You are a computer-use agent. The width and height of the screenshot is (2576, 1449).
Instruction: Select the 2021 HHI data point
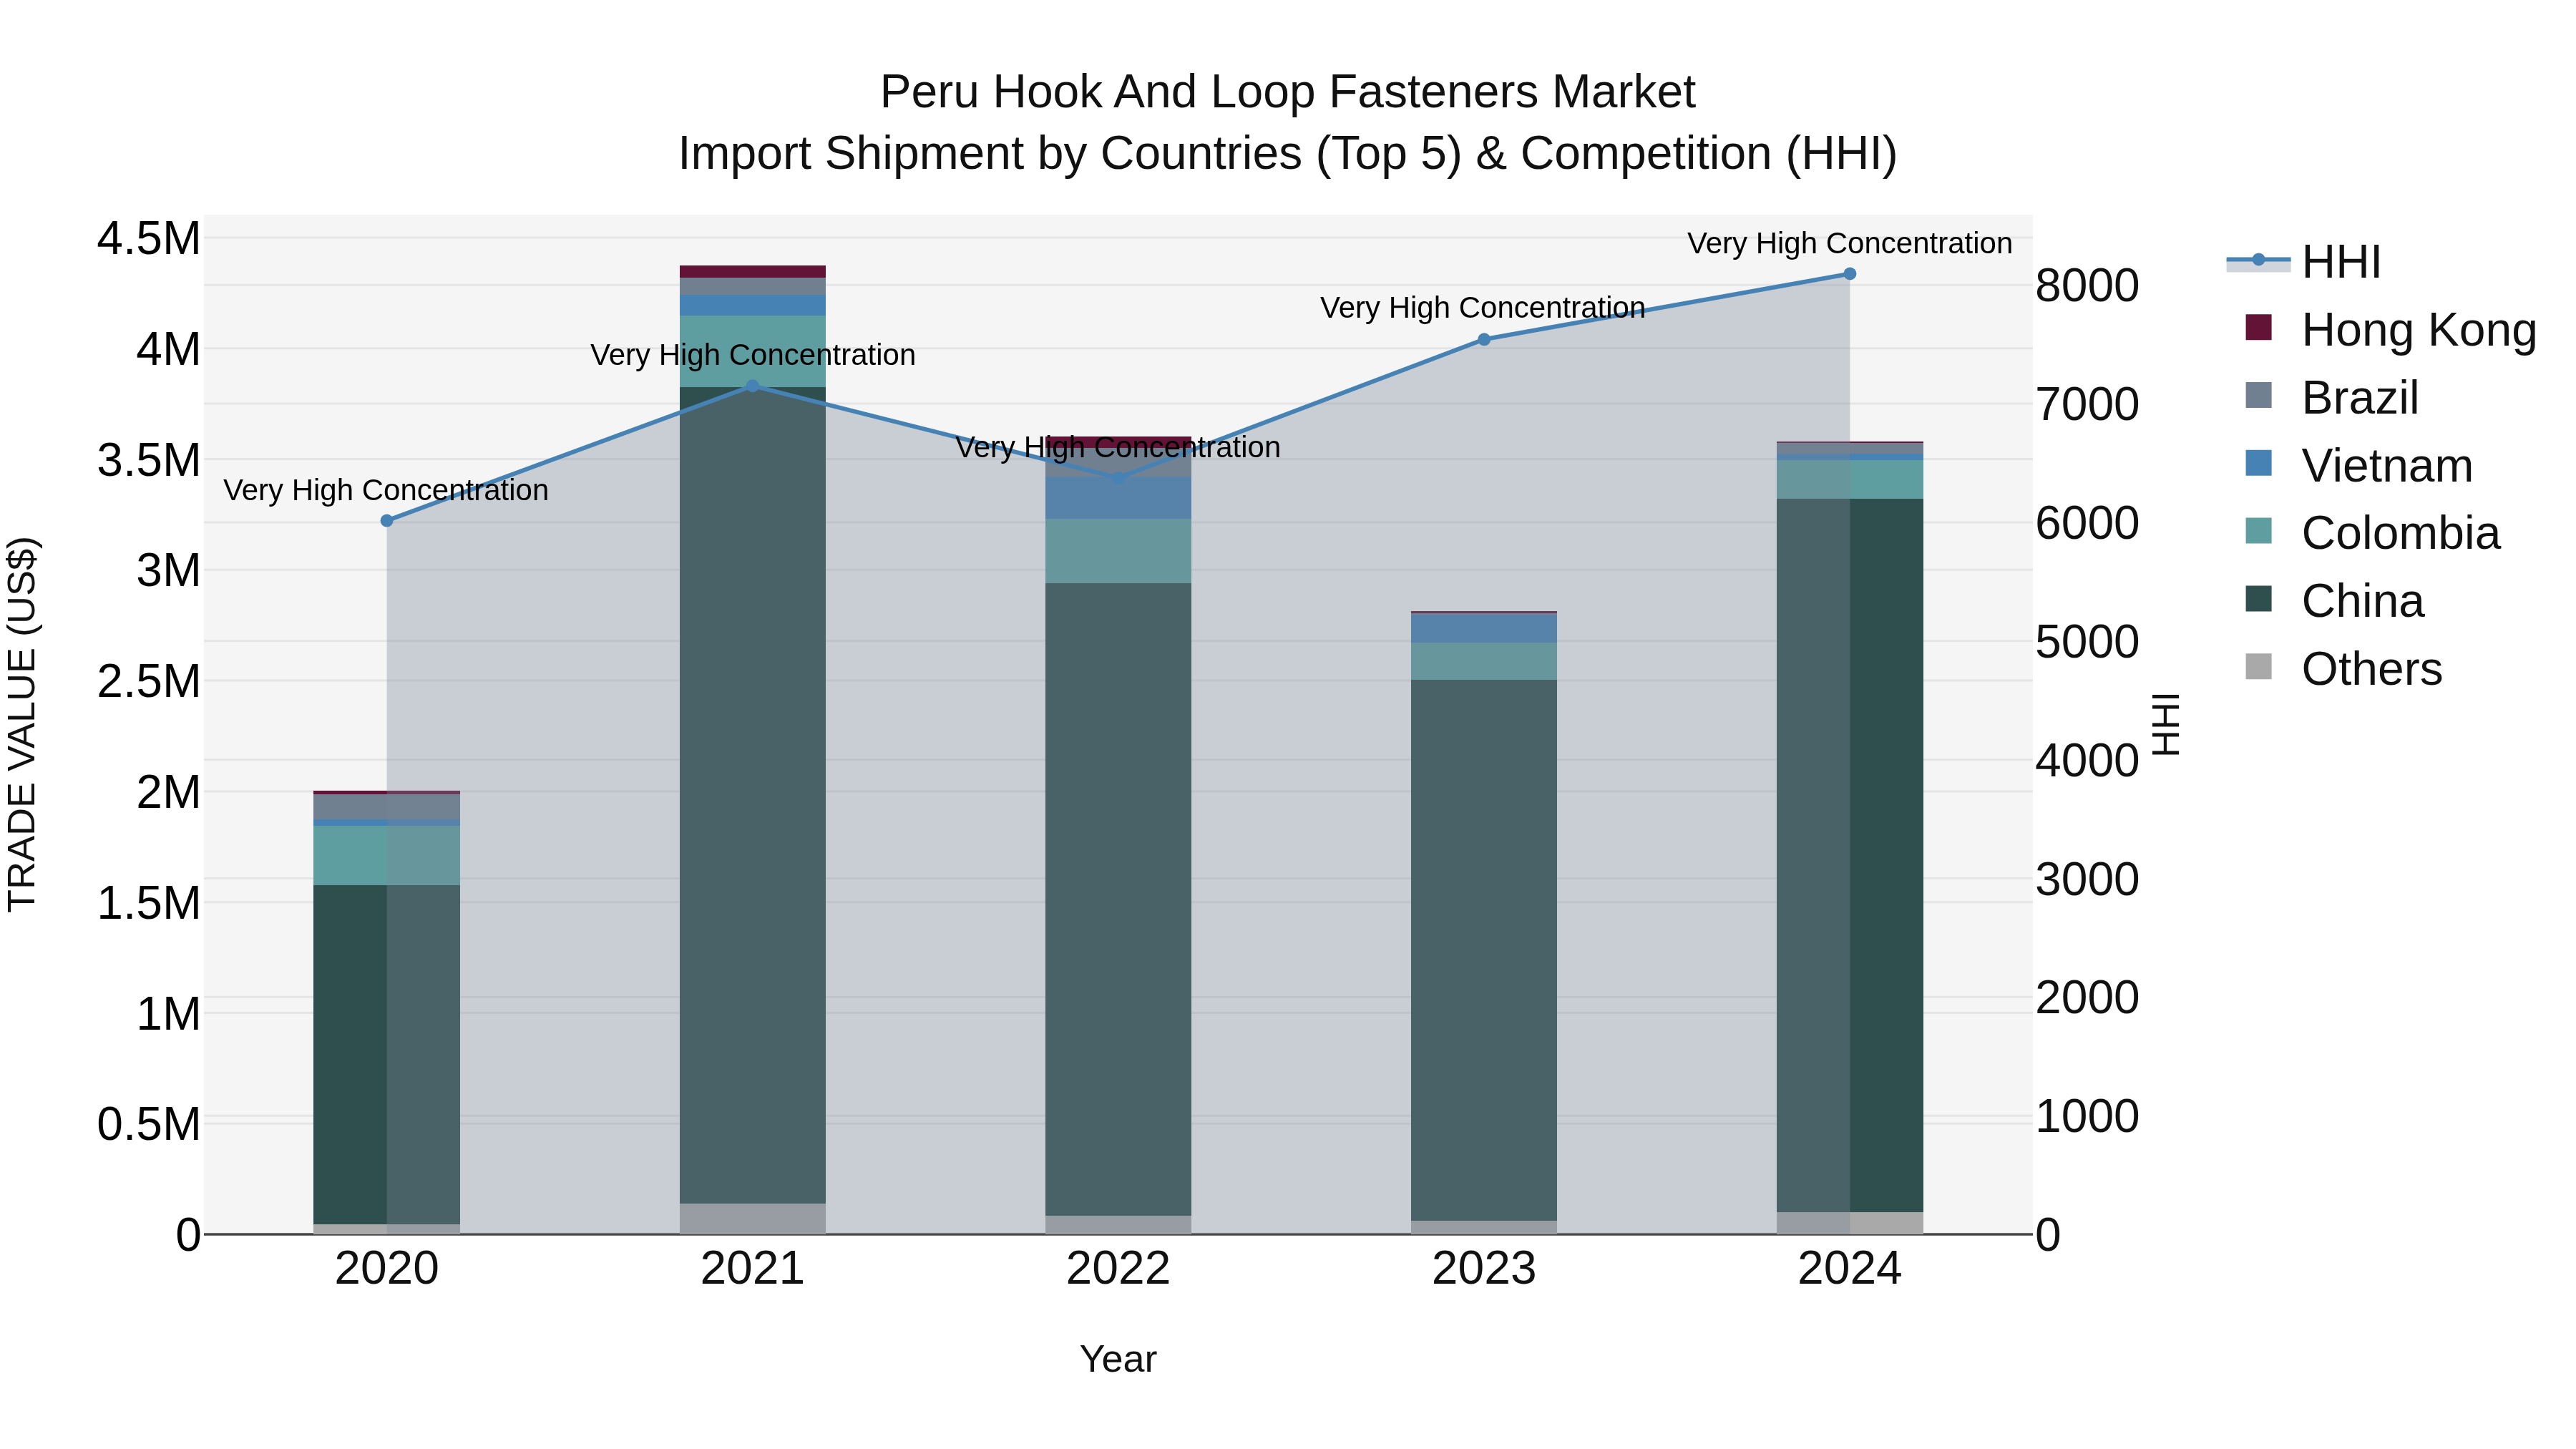point(753,386)
